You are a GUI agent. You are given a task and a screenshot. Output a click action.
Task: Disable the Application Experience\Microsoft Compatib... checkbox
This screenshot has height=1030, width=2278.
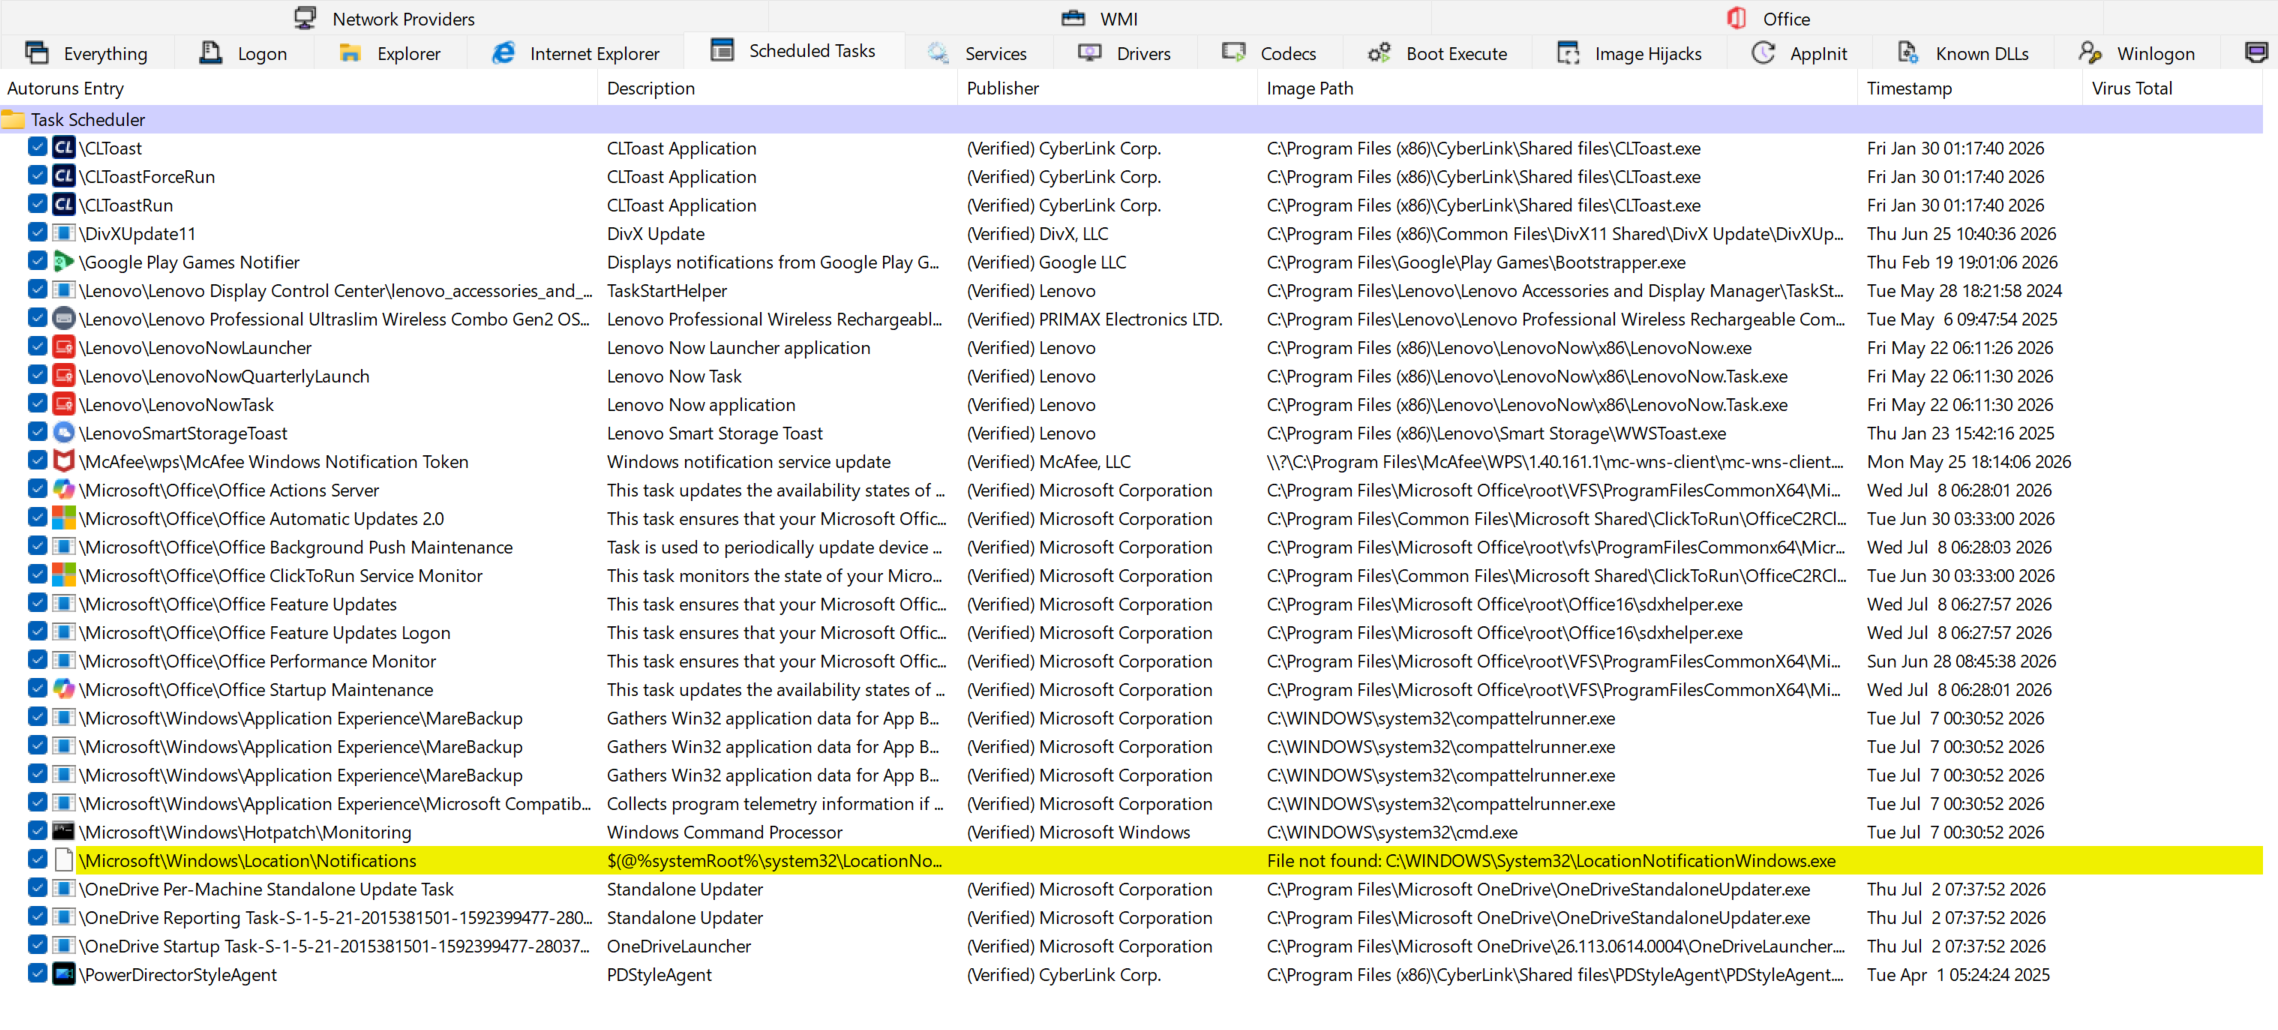[38, 803]
